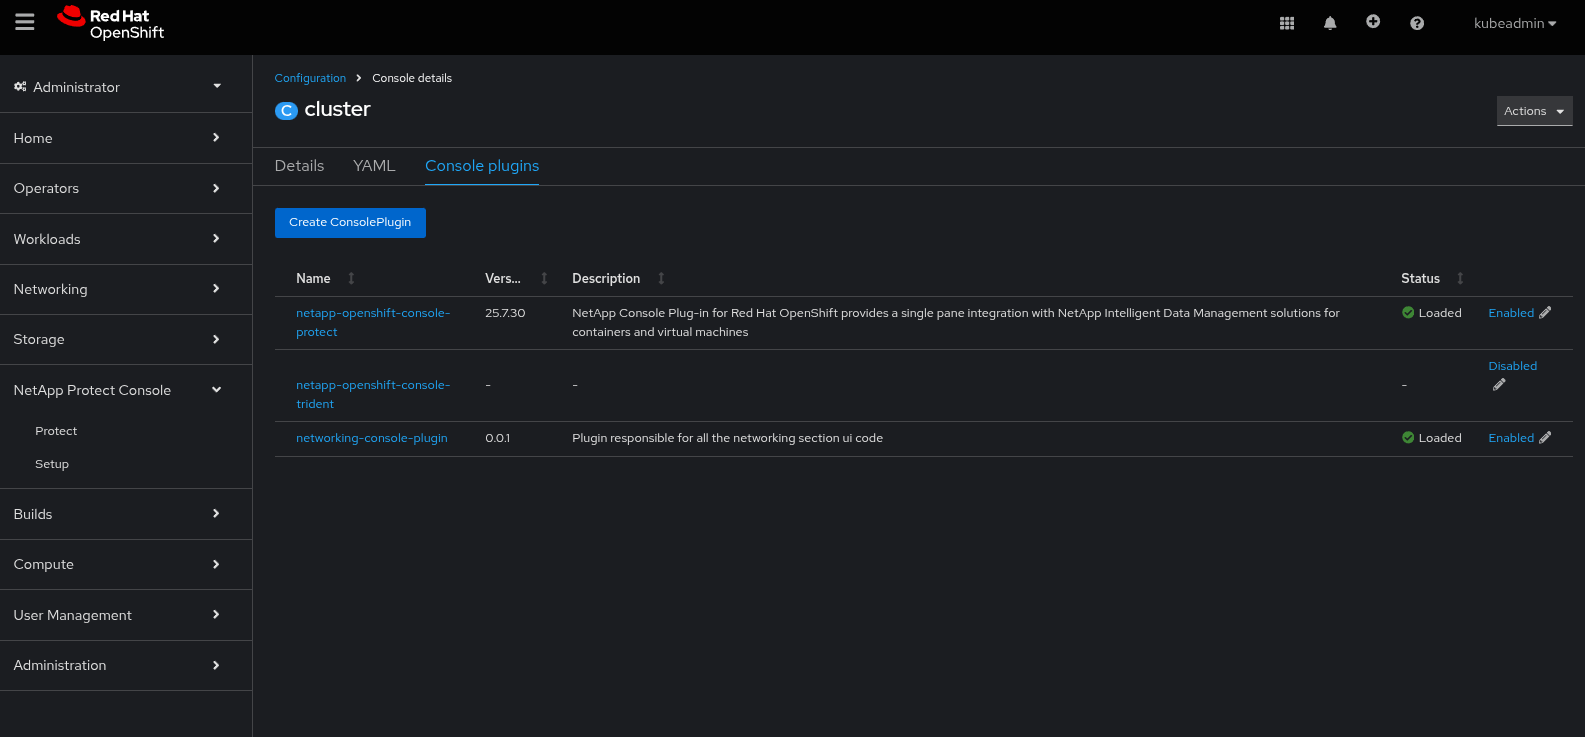Screen dimensions: 1585x737
Task: Open the help question mark icon
Action: tap(1417, 23)
